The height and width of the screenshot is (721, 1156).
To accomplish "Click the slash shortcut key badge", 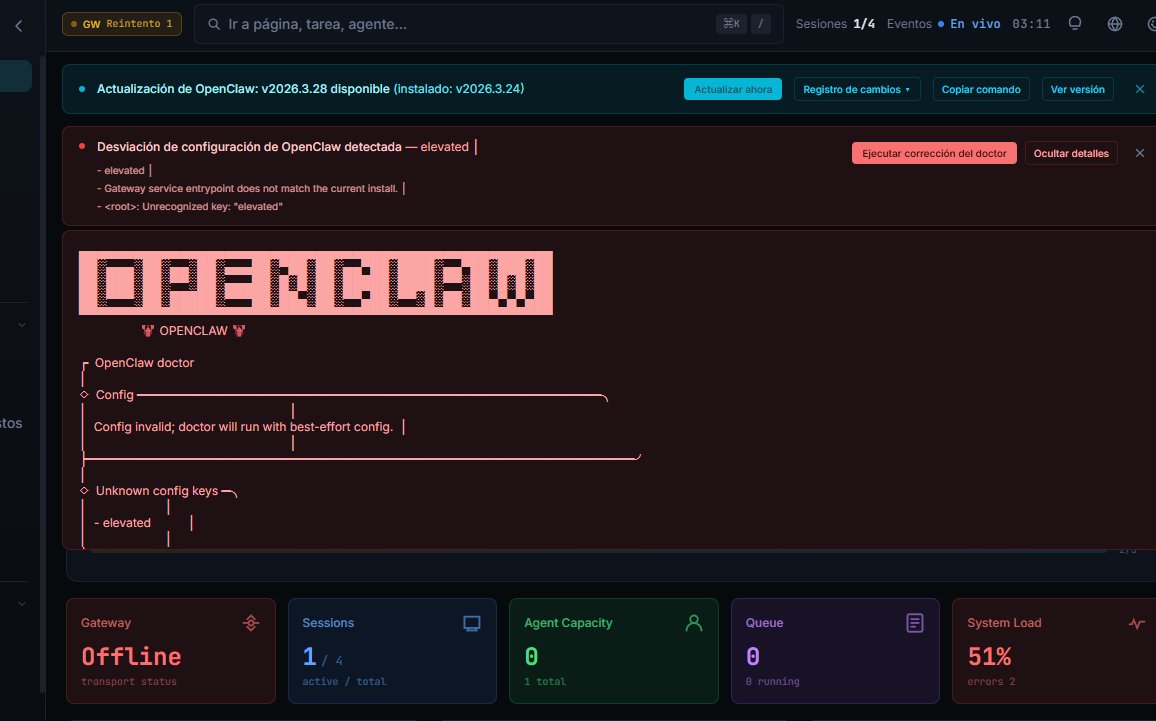I will (761, 24).
